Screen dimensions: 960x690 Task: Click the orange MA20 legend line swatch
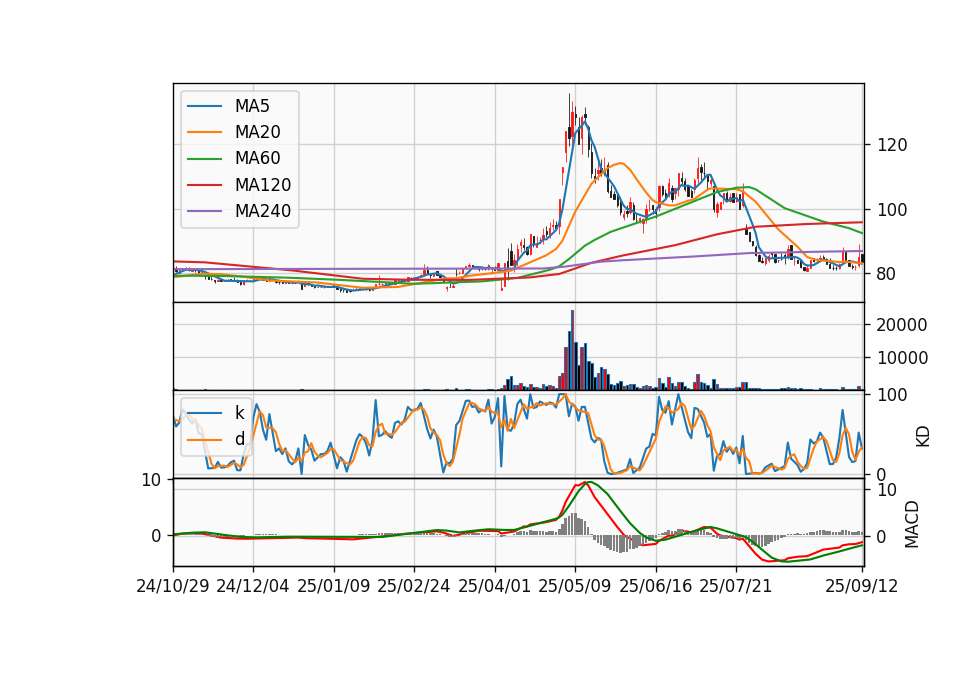click(x=204, y=132)
